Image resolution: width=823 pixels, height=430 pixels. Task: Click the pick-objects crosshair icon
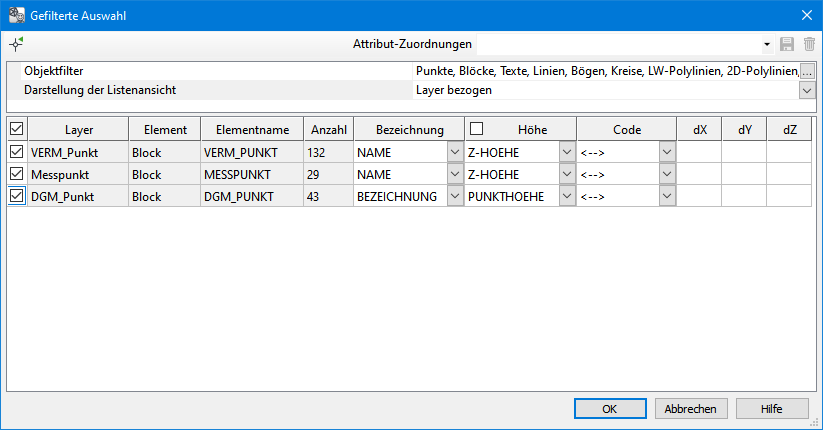[x=16, y=44]
